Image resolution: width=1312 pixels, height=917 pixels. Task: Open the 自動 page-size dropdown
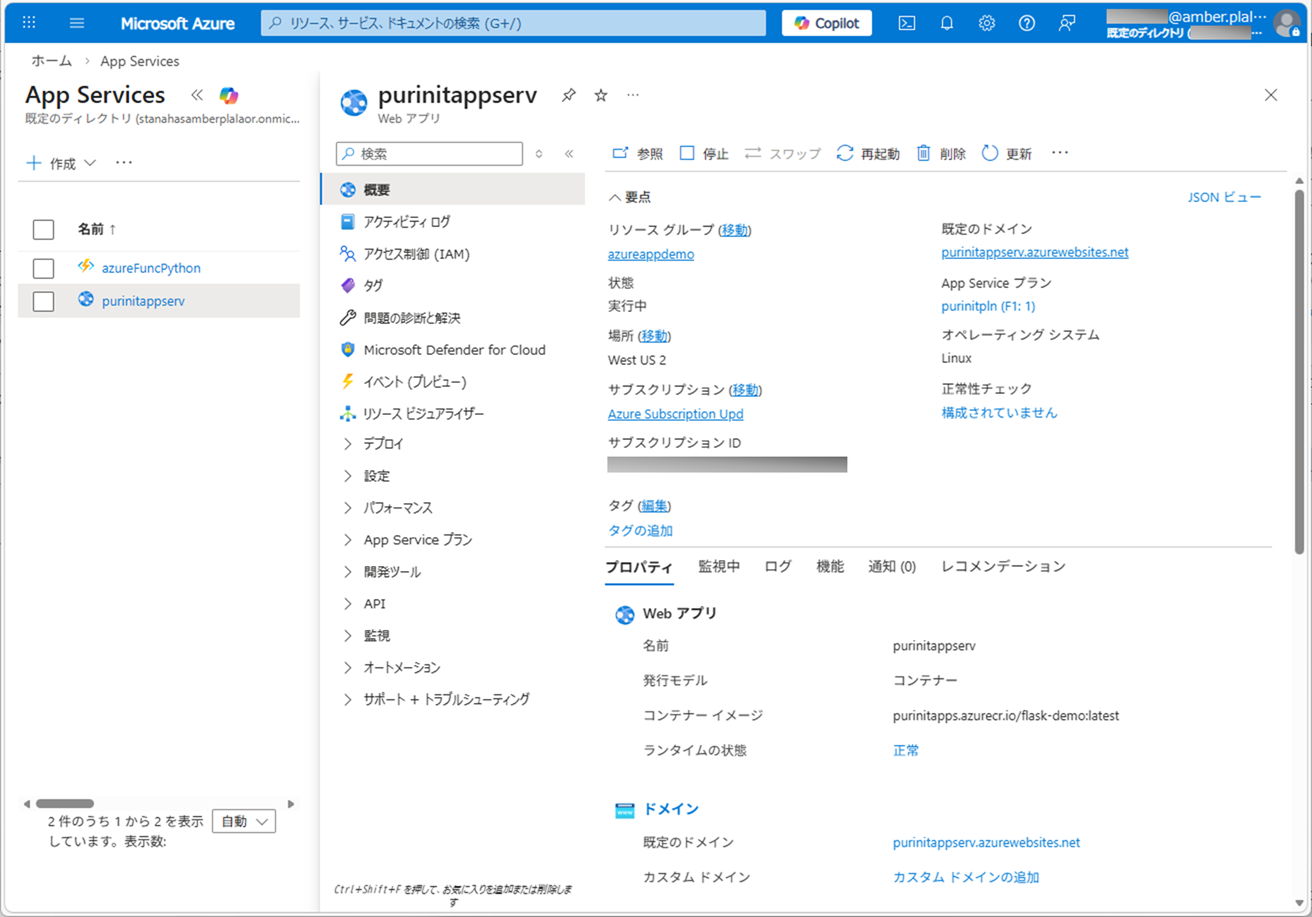(x=244, y=822)
